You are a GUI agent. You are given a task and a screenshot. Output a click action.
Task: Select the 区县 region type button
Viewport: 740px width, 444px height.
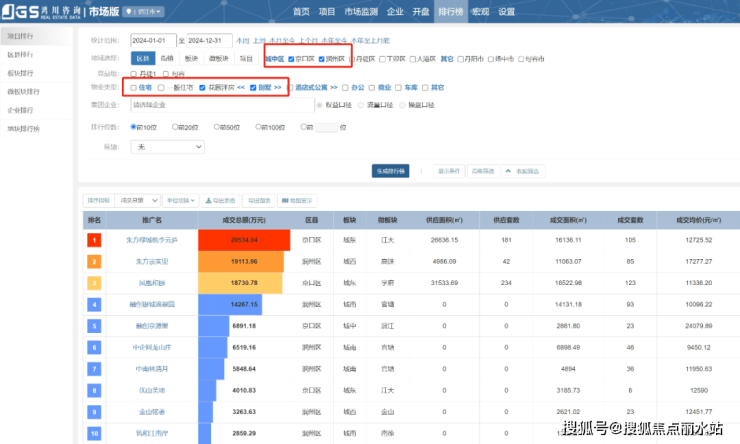[143, 59]
